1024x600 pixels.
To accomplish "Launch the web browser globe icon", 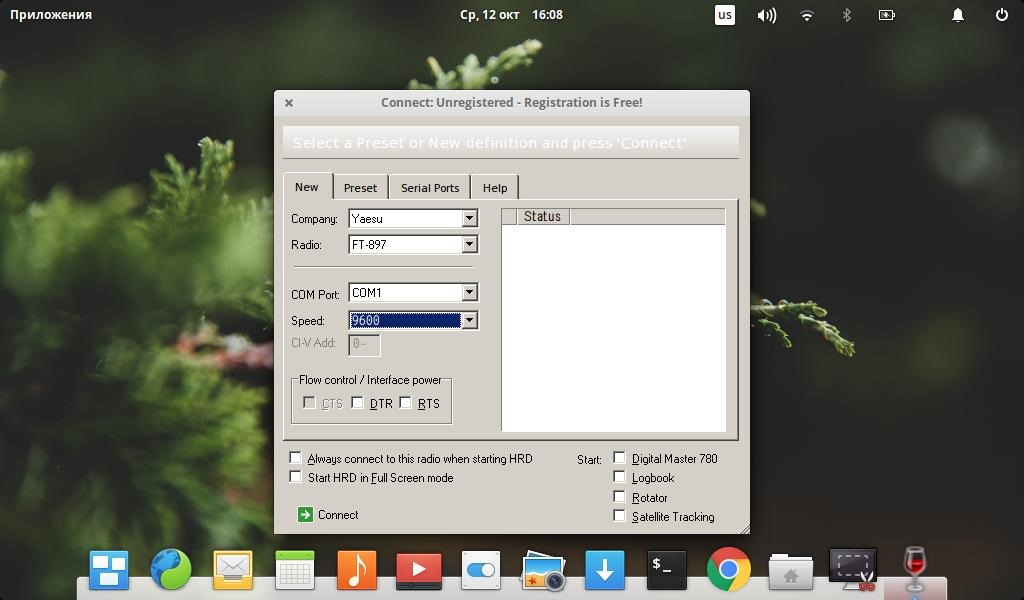I will coord(170,569).
